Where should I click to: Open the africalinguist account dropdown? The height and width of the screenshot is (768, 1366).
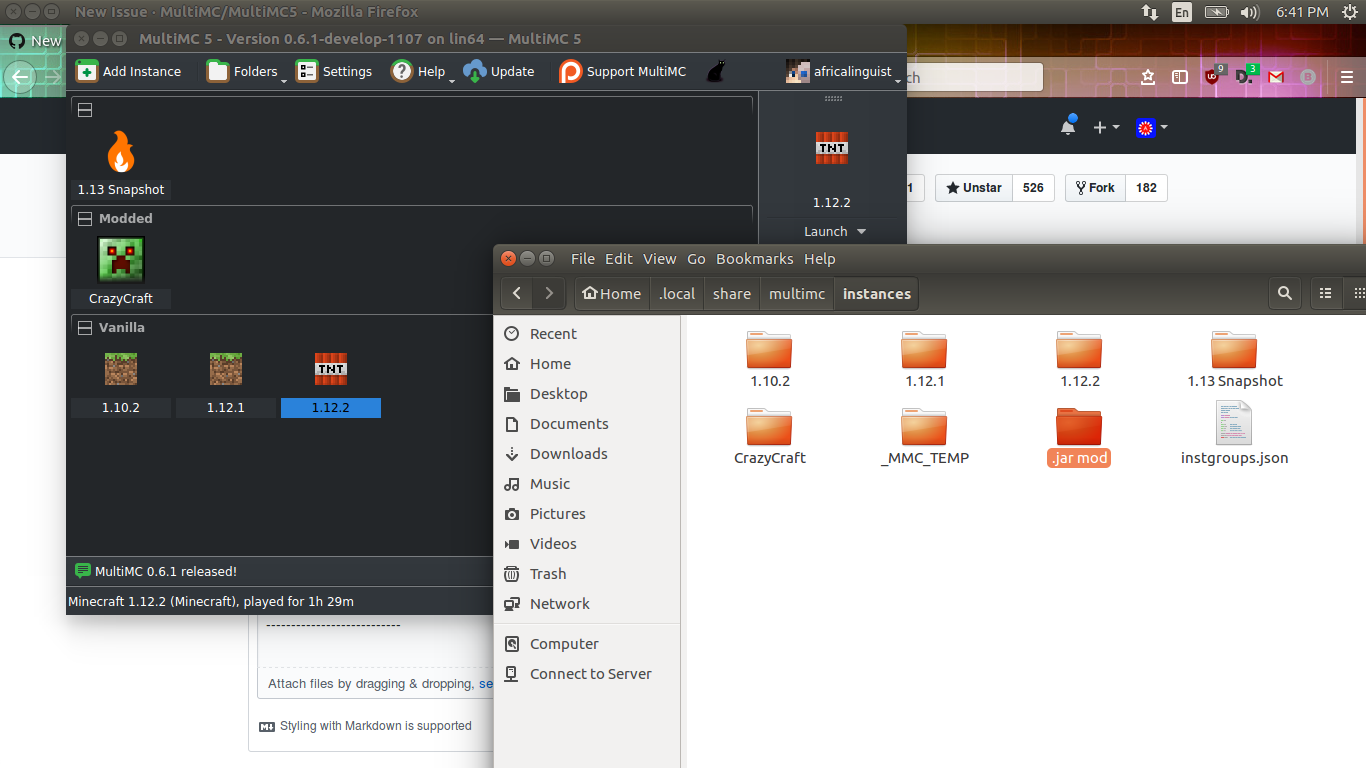[843, 71]
